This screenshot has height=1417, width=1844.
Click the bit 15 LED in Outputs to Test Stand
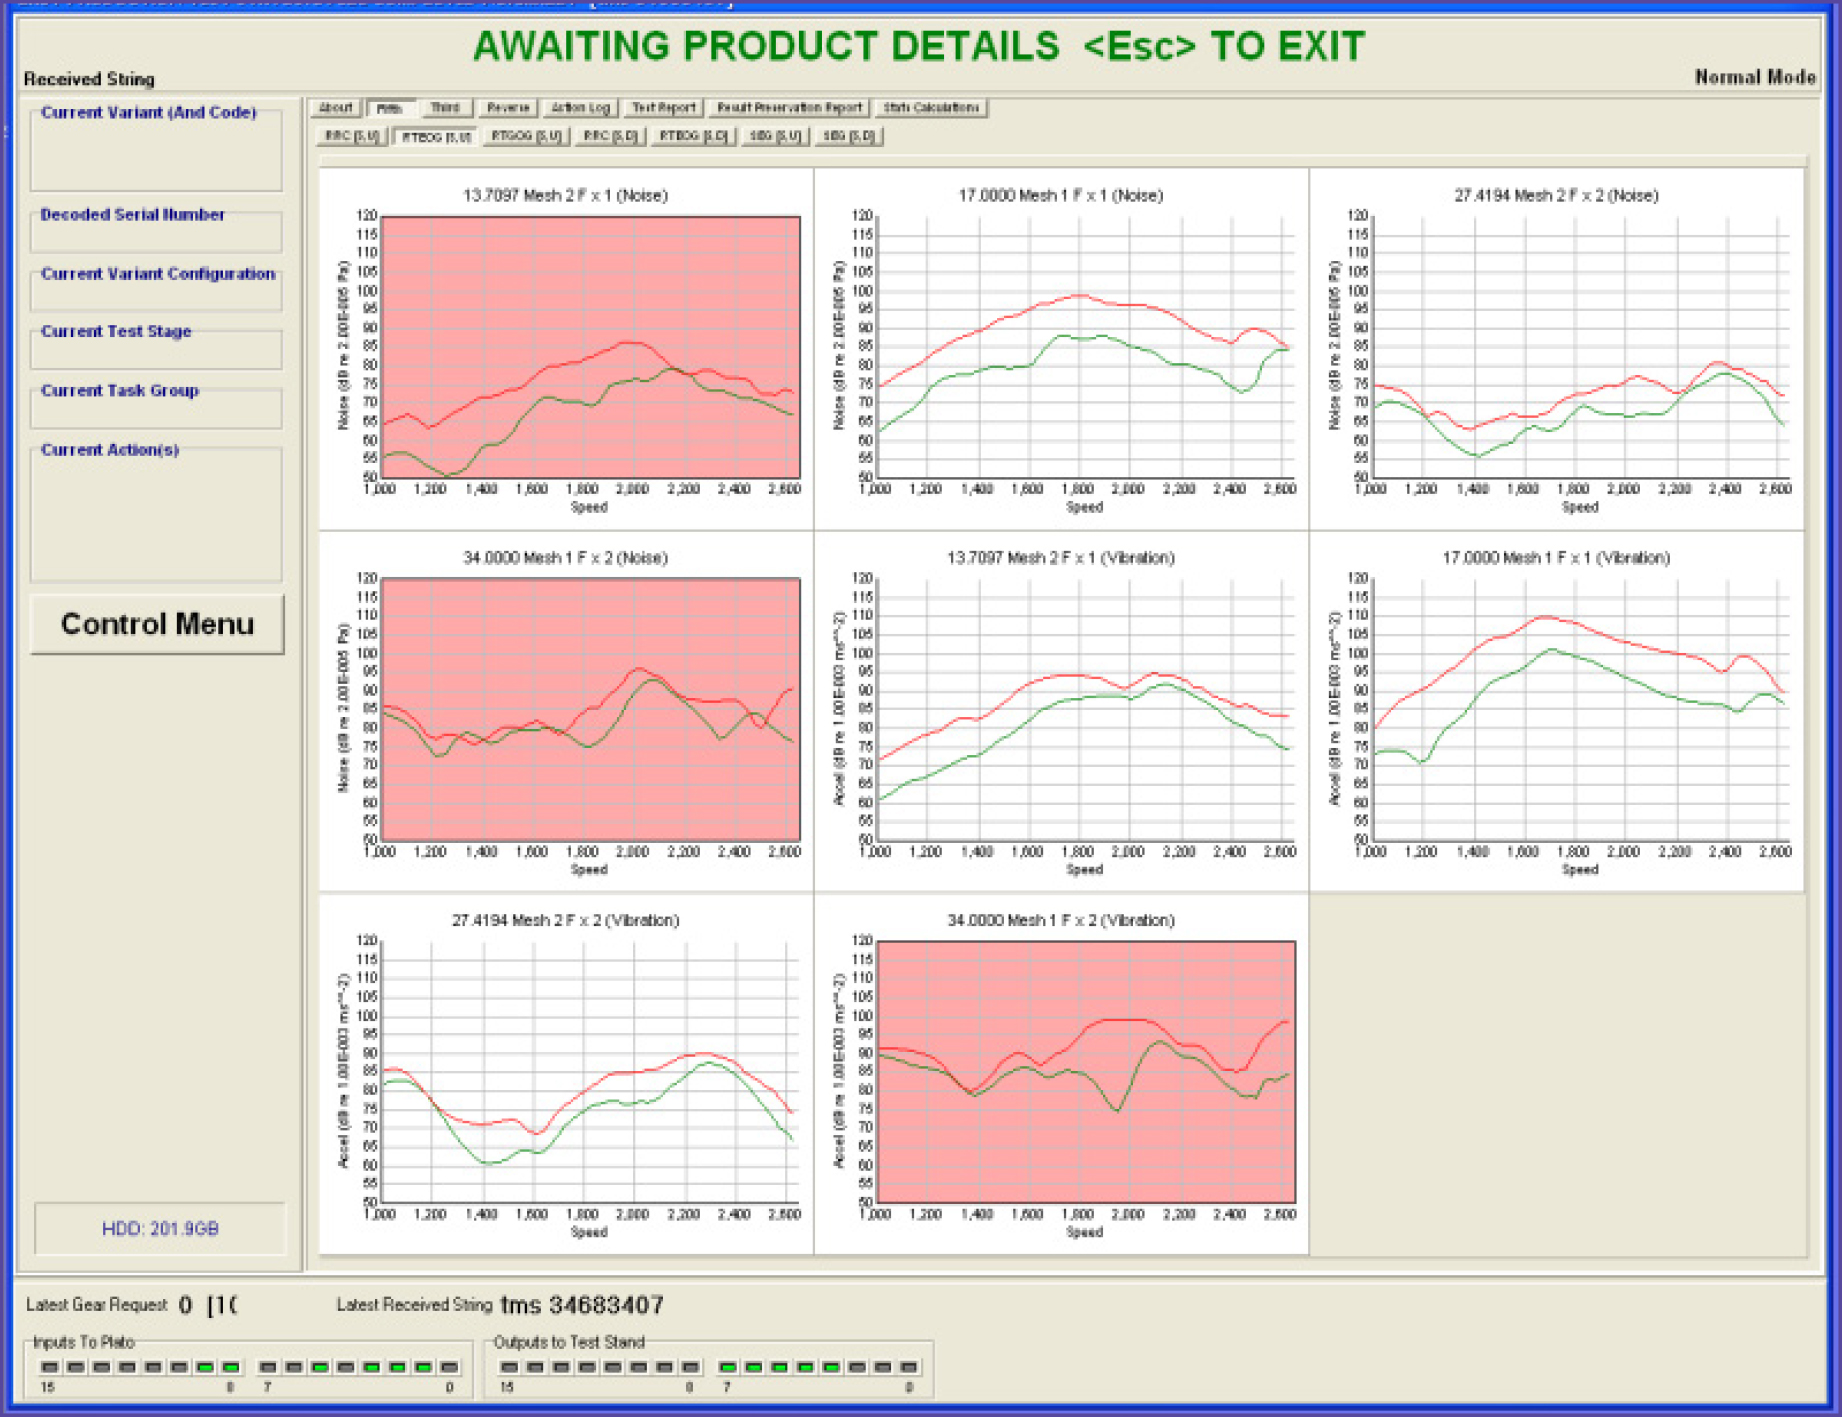509,1367
